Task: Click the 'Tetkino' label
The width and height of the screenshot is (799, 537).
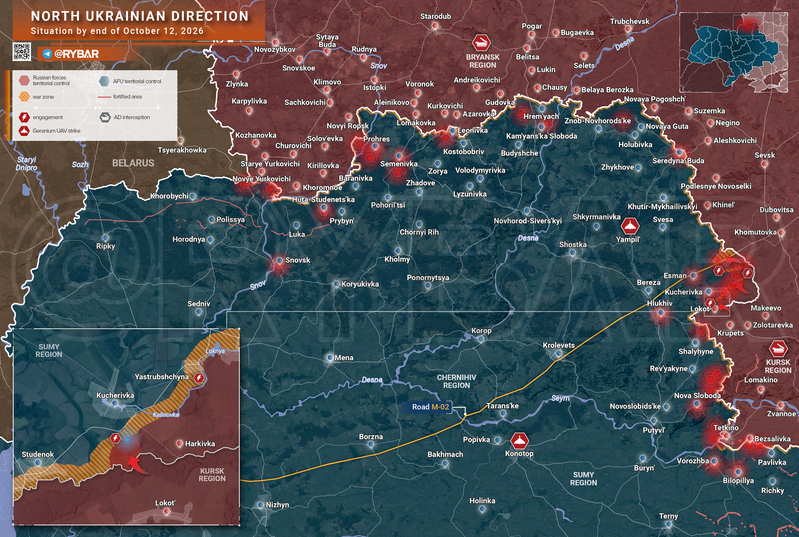Action: [x=726, y=428]
